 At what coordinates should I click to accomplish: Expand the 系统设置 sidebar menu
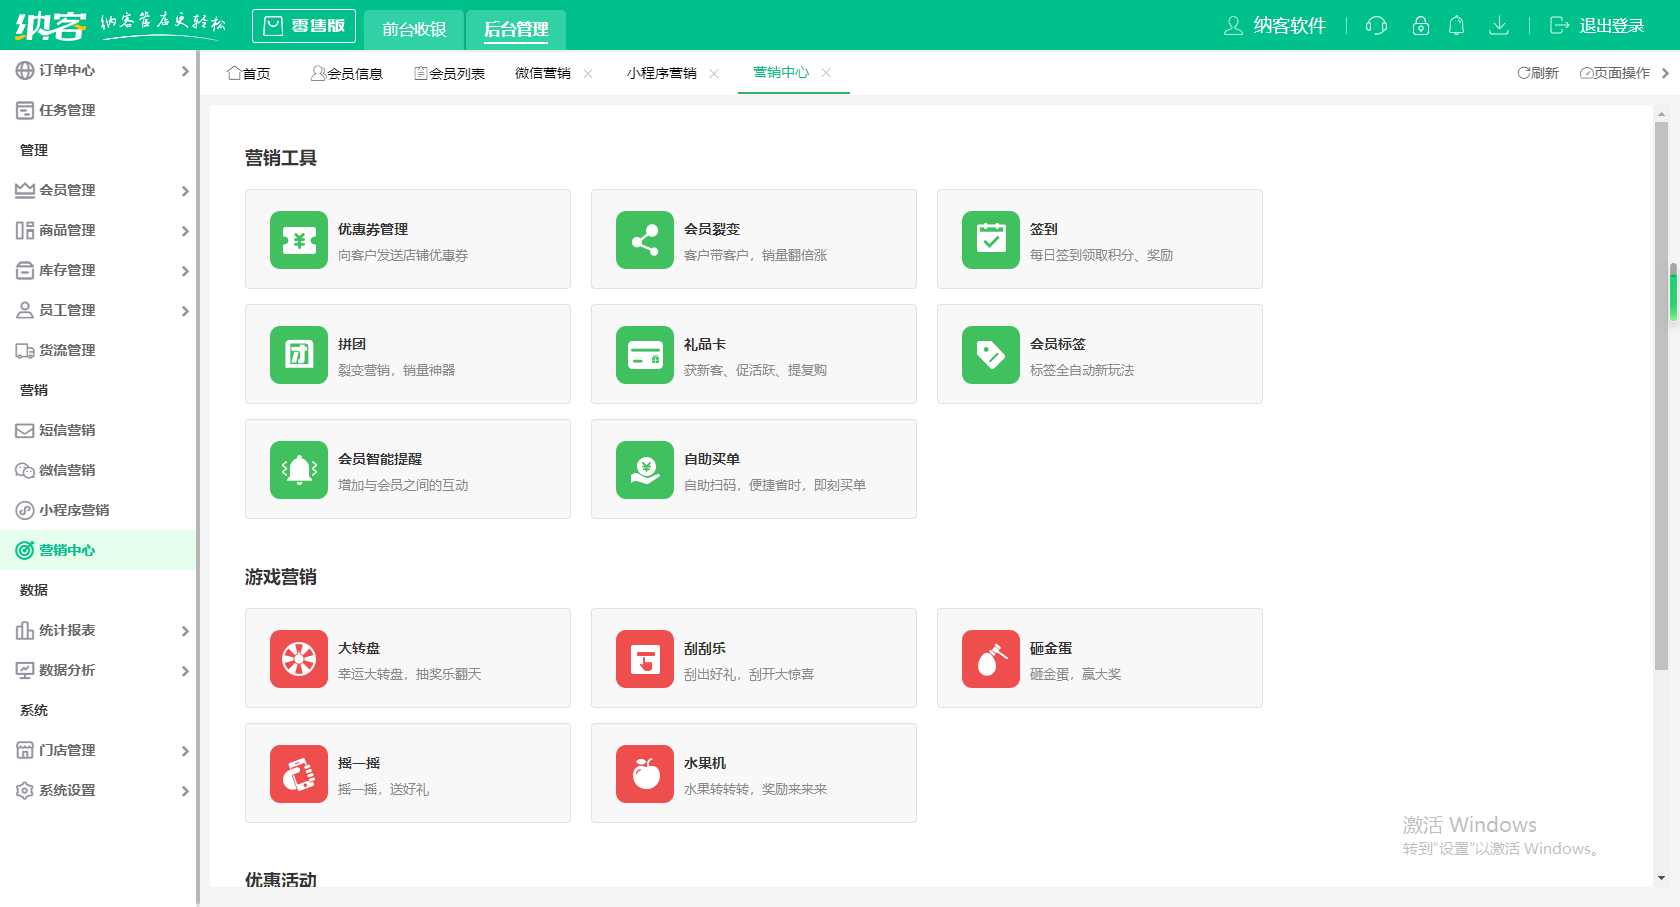[100, 790]
